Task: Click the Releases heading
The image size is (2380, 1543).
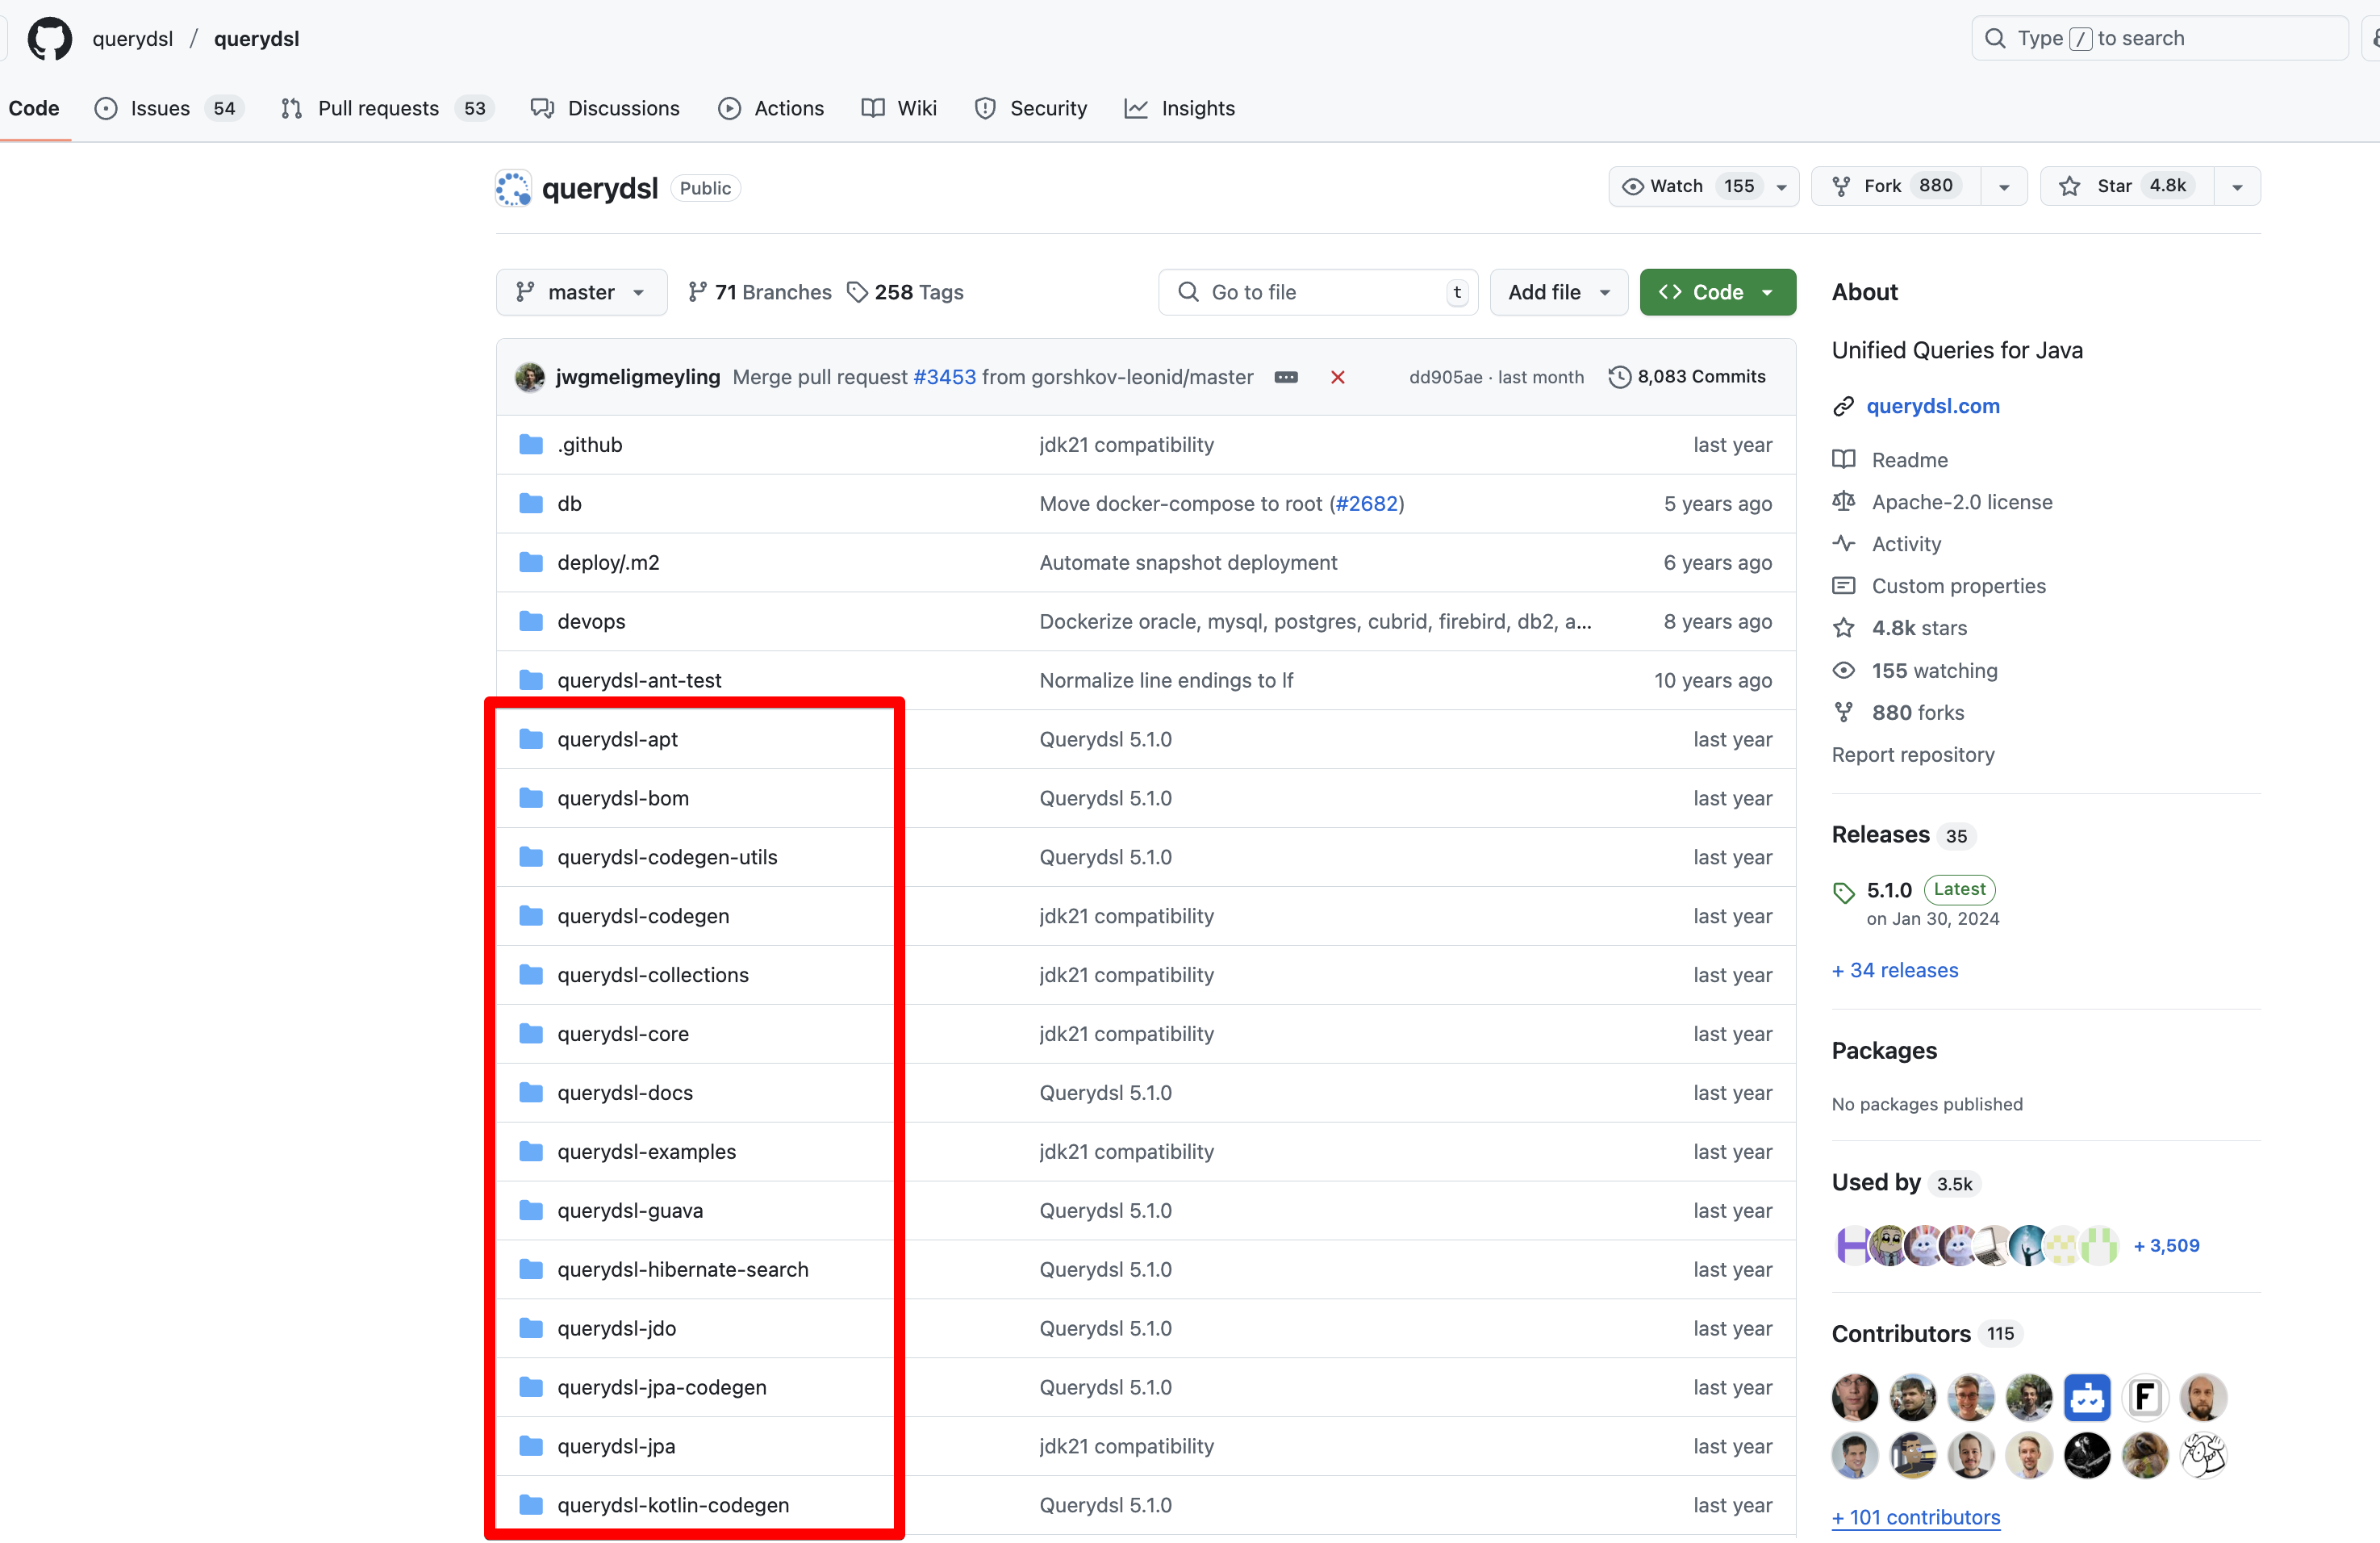Action: point(1880,834)
